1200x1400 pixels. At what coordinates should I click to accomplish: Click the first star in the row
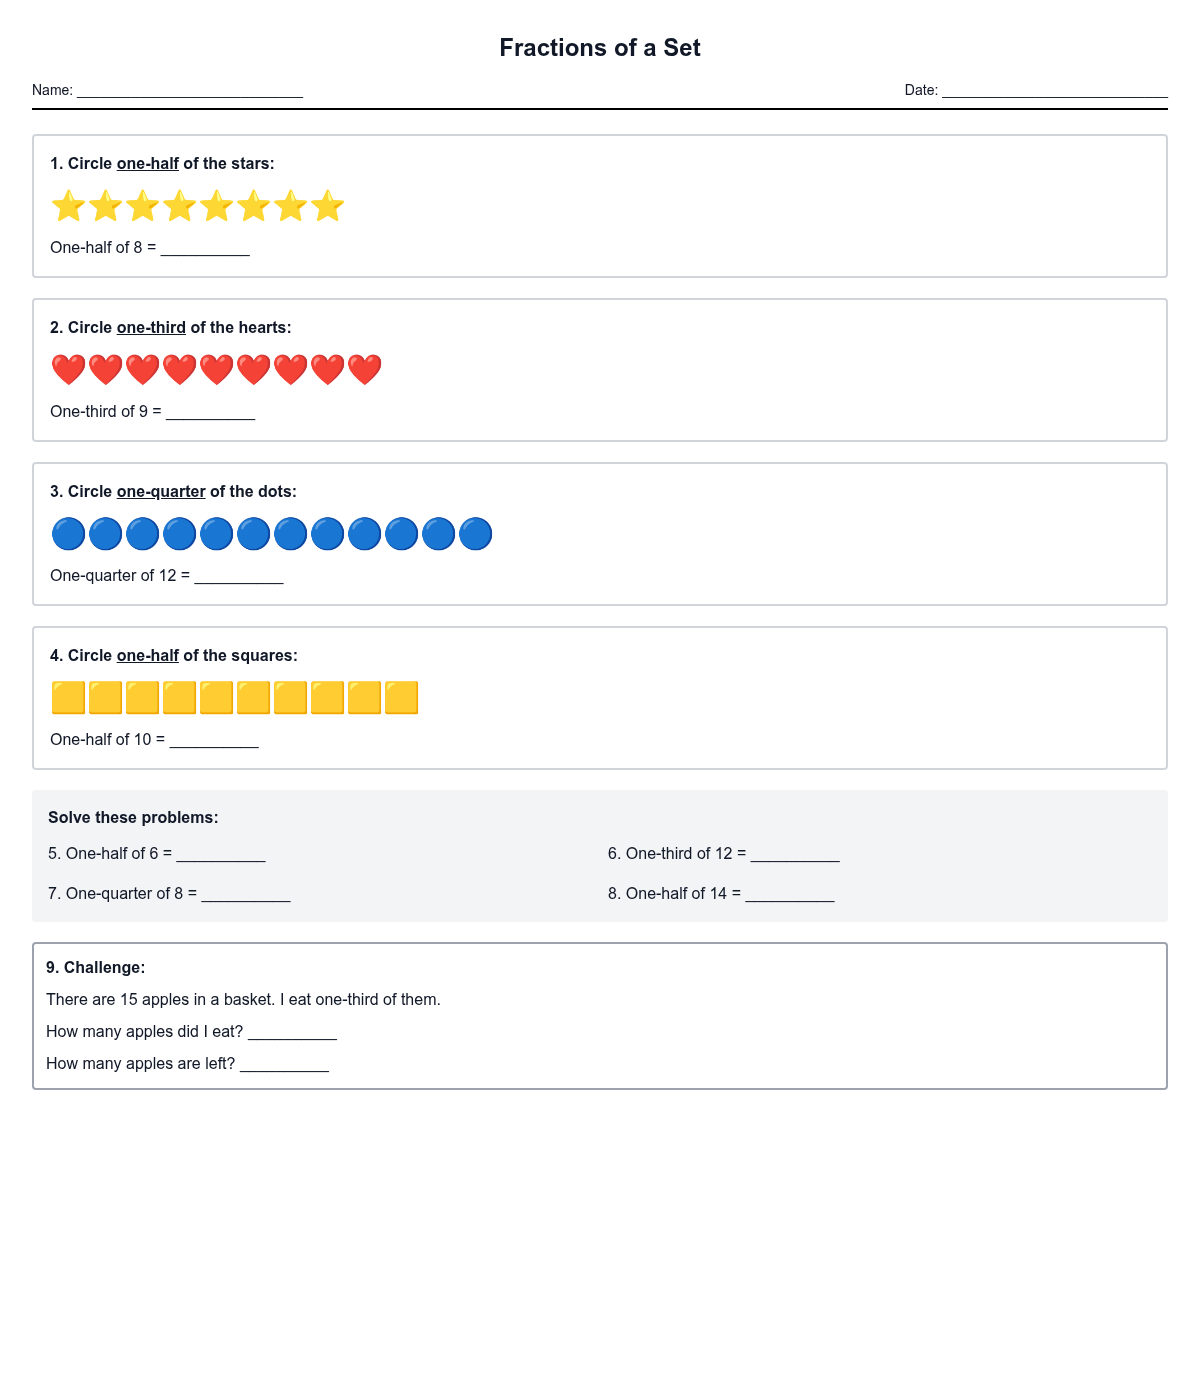click(x=69, y=207)
